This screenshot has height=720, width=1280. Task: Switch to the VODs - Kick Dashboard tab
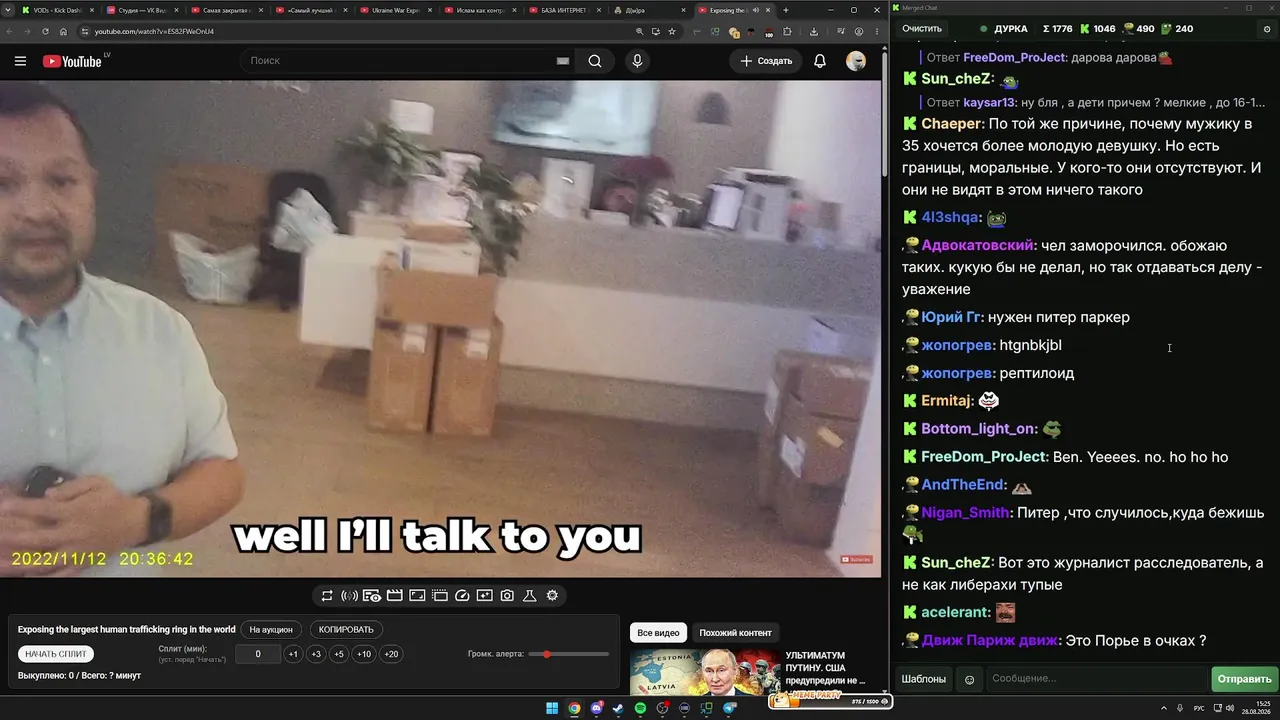coord(58,10)
